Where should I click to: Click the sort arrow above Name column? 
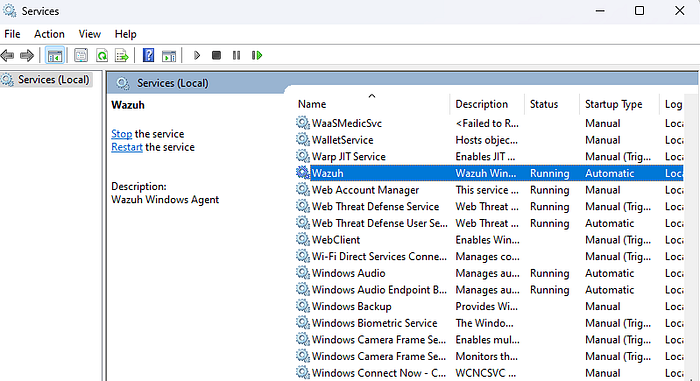tap(372, 96)
